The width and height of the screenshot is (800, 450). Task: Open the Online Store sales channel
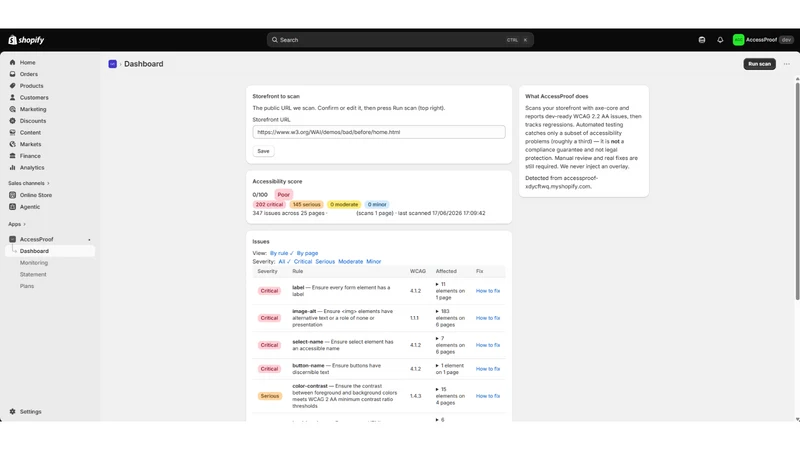(36, 195)
